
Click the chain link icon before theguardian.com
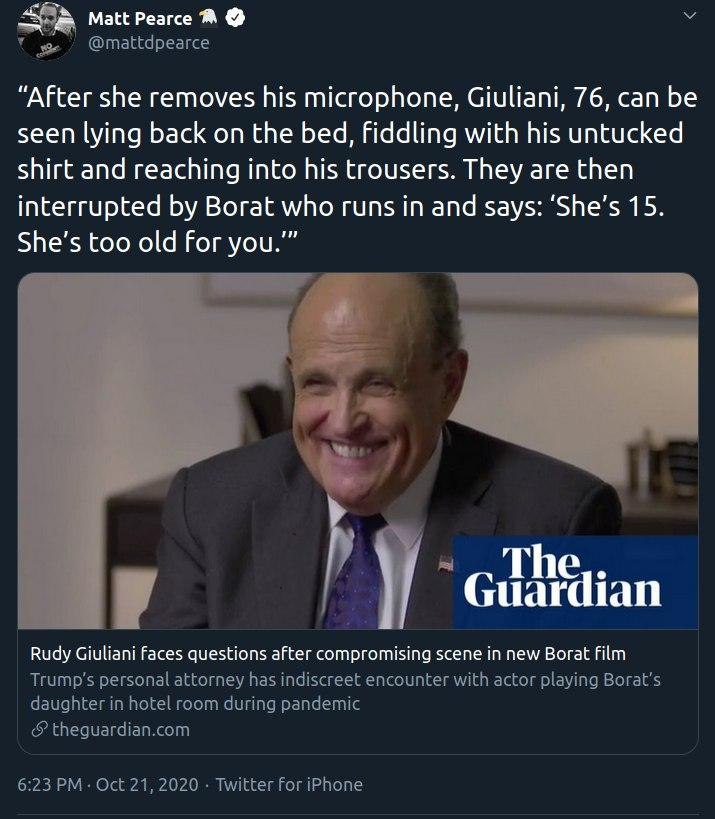(x=40, y=729)
